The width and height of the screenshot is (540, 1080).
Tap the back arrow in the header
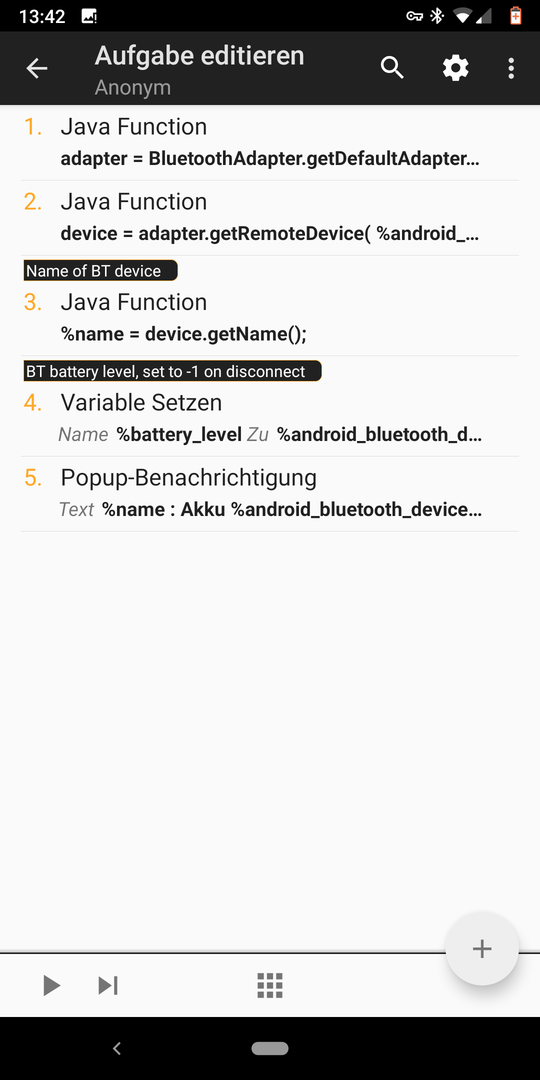37,68
